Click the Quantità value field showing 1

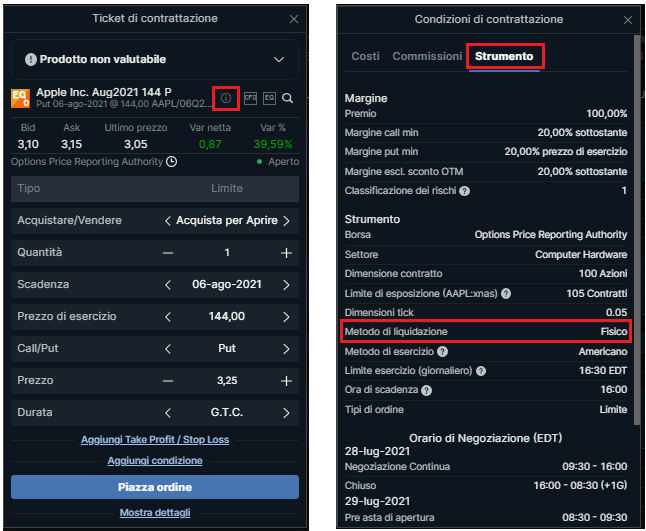point(227,253)
